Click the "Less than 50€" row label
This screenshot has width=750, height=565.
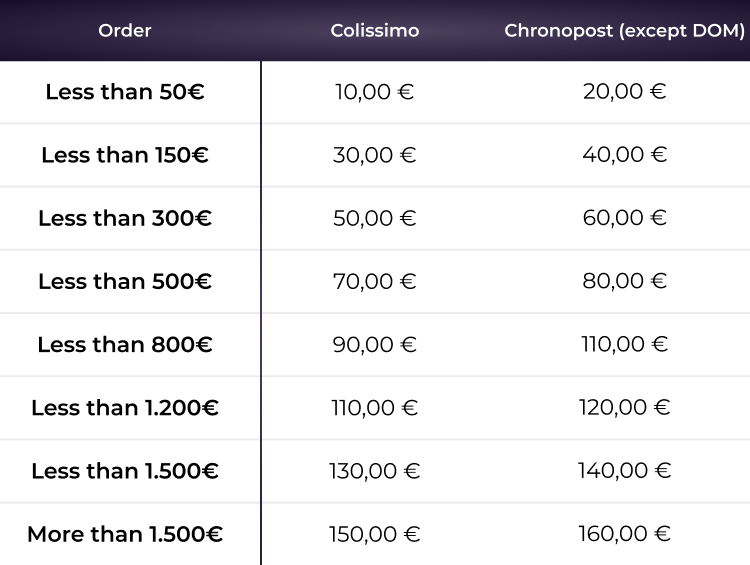(x=125, y=92)
